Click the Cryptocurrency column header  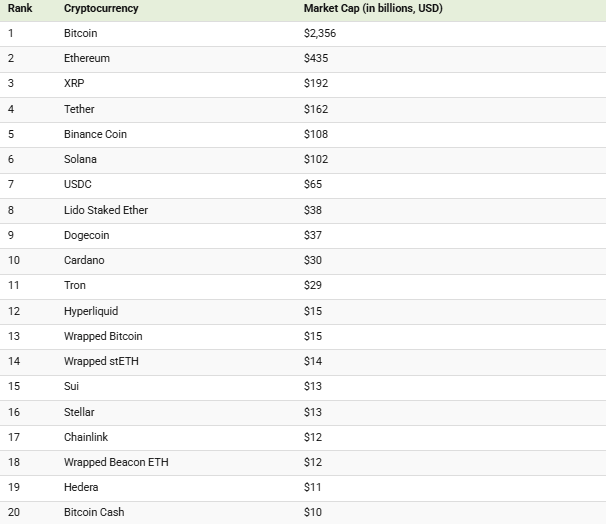click(101, 9)
